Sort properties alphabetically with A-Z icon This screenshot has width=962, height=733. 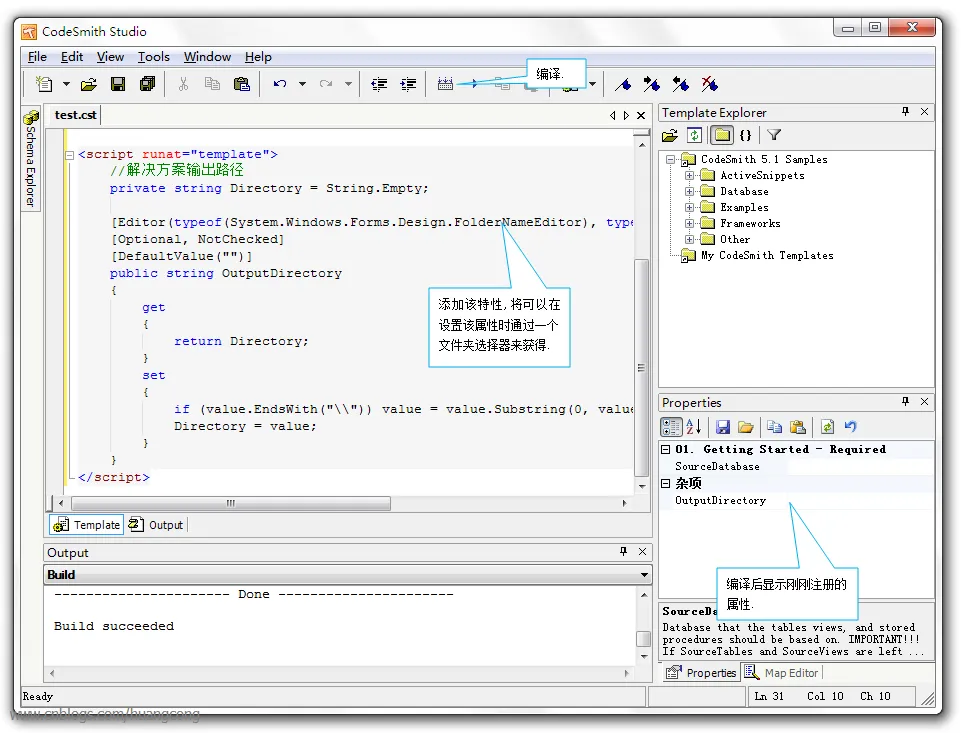(x=693, y=427)
